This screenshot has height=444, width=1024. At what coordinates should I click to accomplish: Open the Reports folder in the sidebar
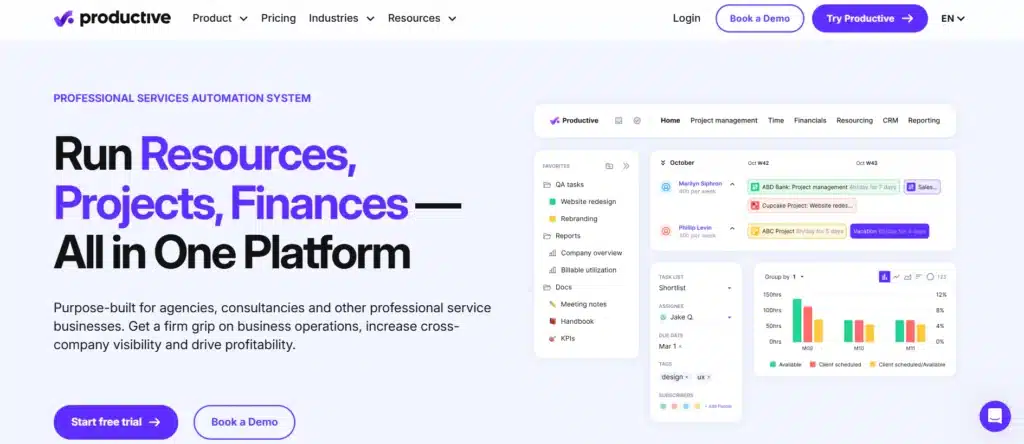tap(562, 236)
